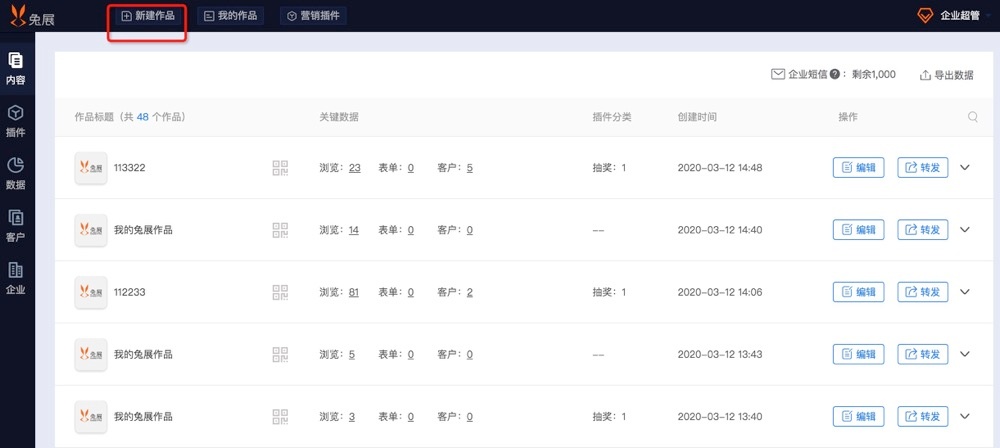Open 表单 count 0 for work 113322
The width and height of the screenshot is (1000, 448).
(x=411, y=168)
